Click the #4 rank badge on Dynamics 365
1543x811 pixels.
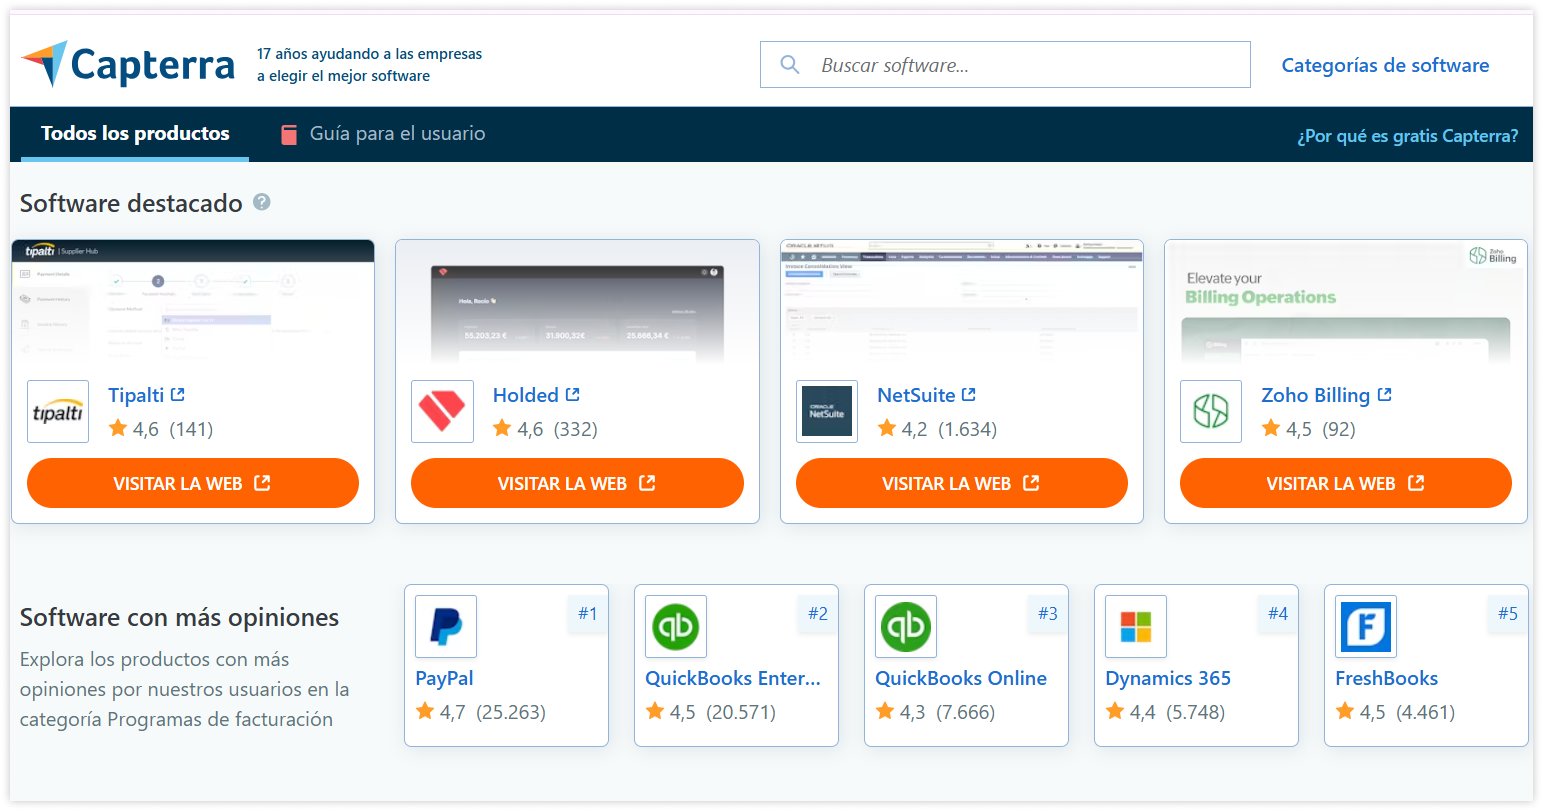[x=1277, y=613]
